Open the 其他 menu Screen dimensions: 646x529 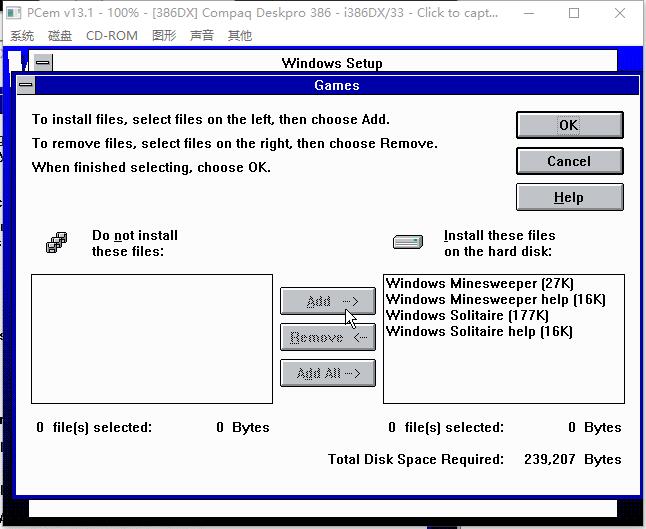point(240,36)
